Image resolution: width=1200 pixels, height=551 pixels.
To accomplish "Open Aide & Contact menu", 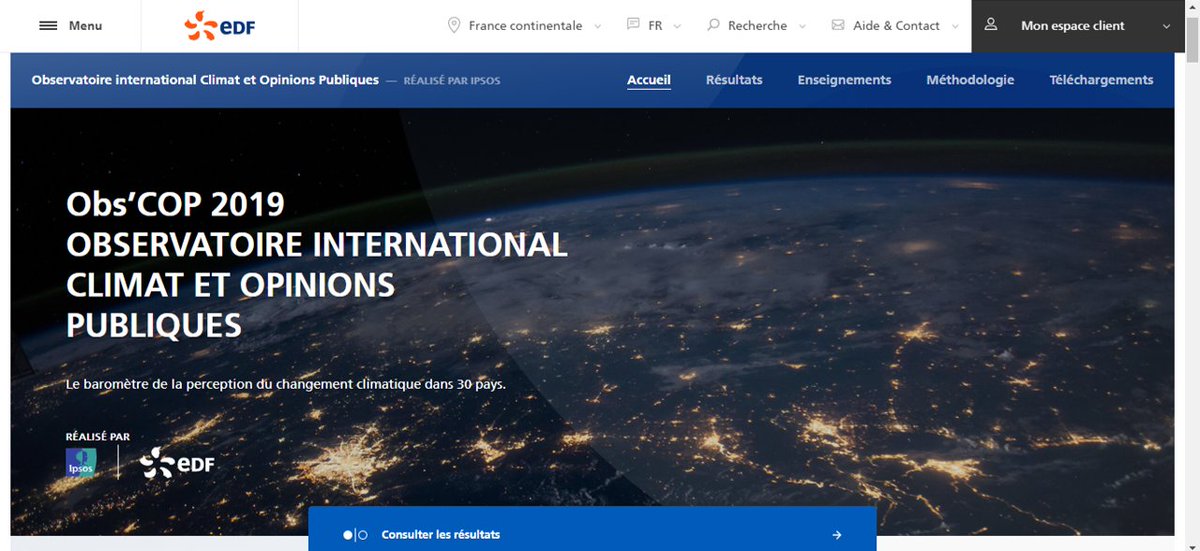I will tap(895, 26).
